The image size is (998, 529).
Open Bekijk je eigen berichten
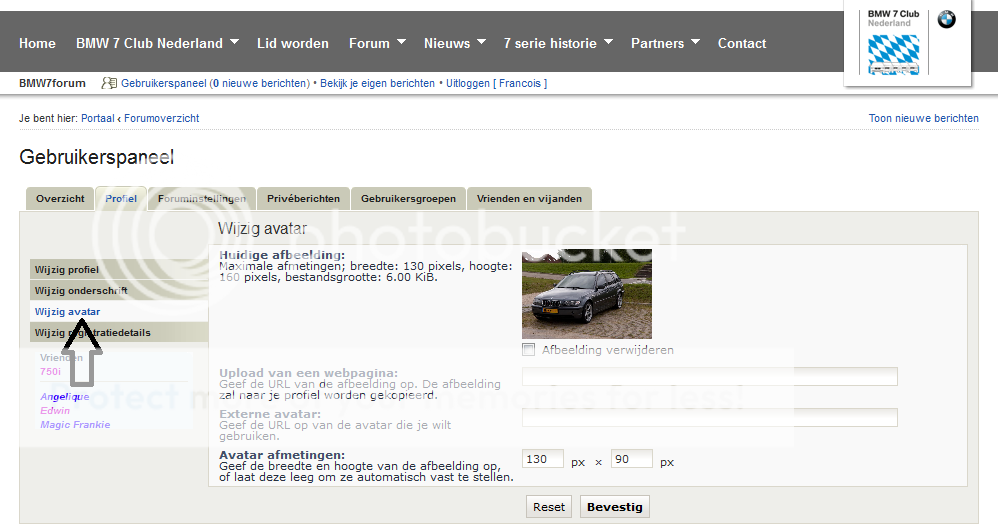point(377,83)
